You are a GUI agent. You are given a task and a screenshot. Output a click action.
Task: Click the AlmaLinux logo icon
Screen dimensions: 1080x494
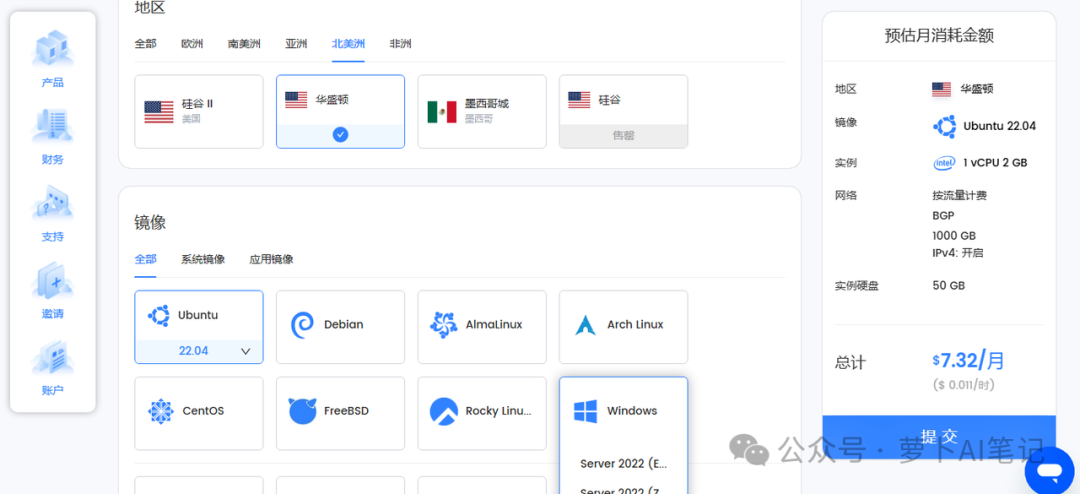(444, 325)
